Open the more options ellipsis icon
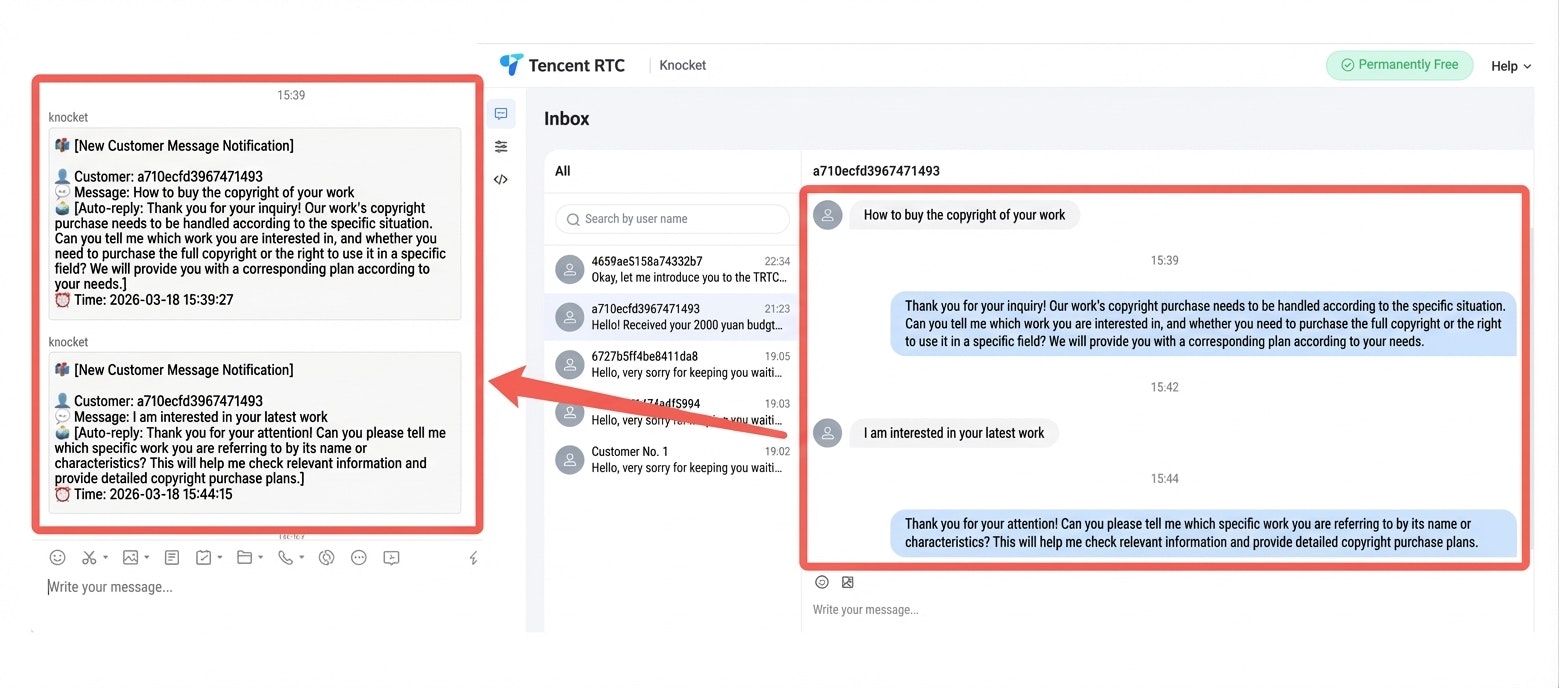Screen dimensions: 1559x688 click(359, 557)
